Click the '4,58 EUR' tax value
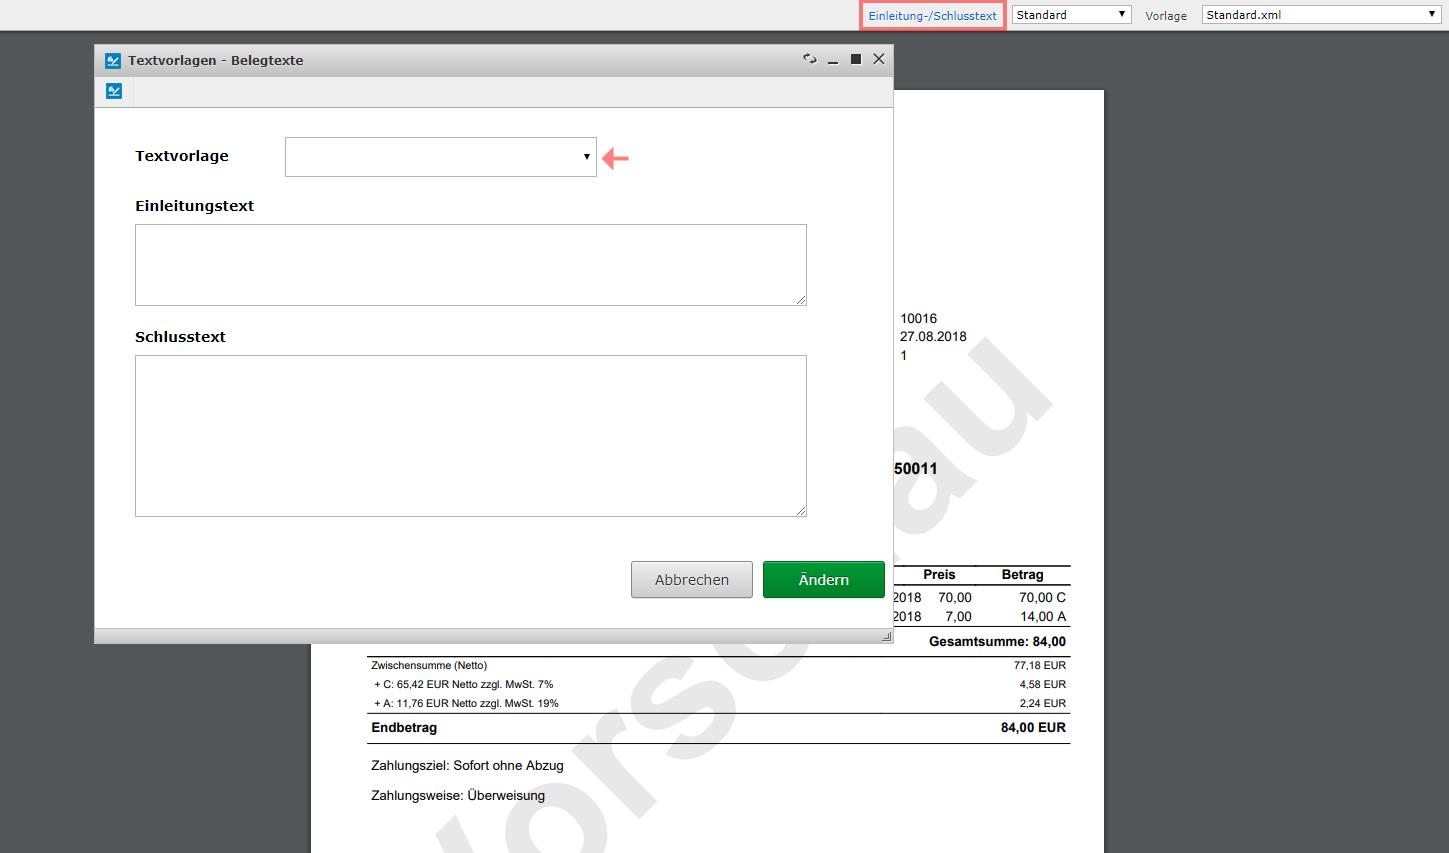Image resolution: width=1449 pixels, height=853 pixels. [x=1043, y=685]
